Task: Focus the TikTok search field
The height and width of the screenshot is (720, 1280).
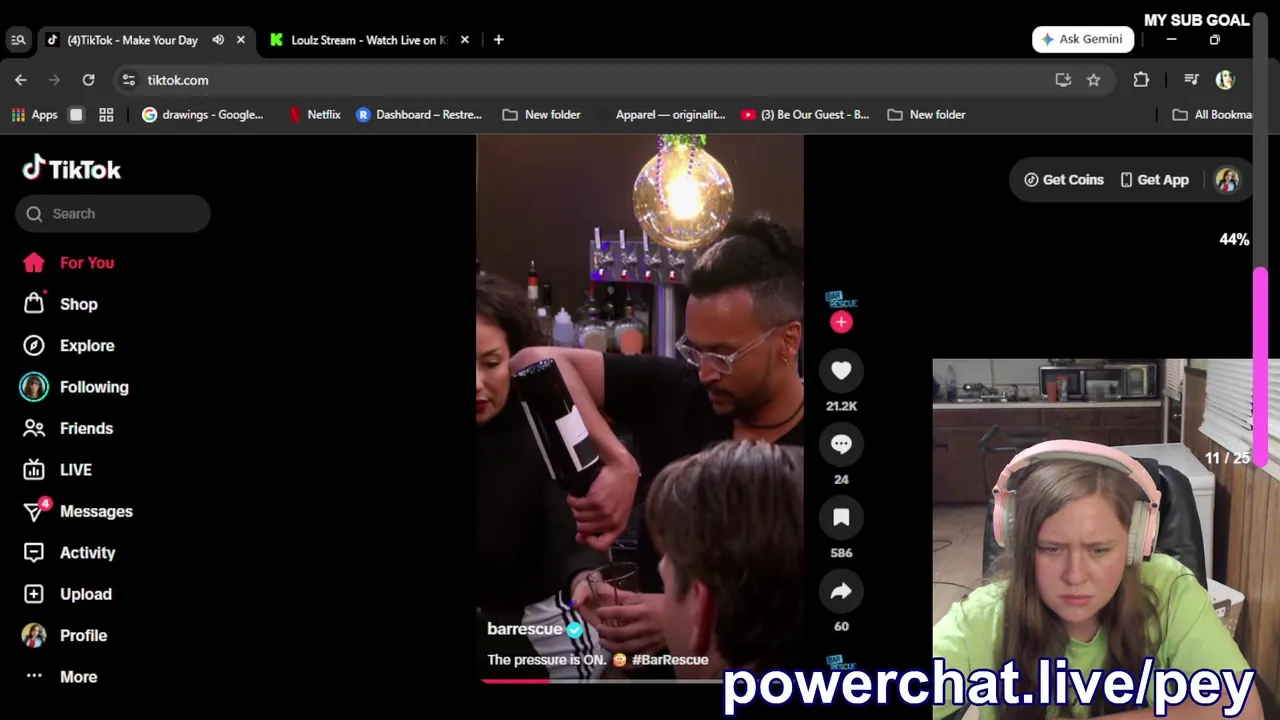Action: 113,213
